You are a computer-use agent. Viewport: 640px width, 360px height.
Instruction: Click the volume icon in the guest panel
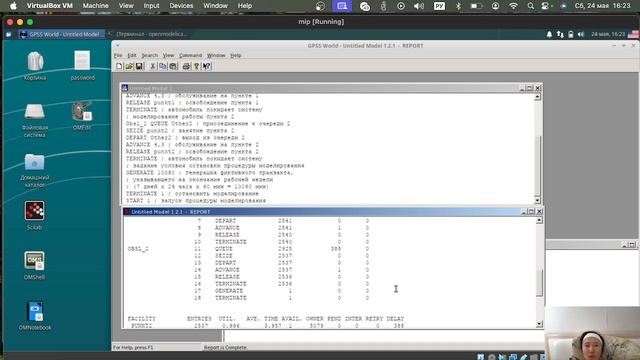tap(581, 35)
